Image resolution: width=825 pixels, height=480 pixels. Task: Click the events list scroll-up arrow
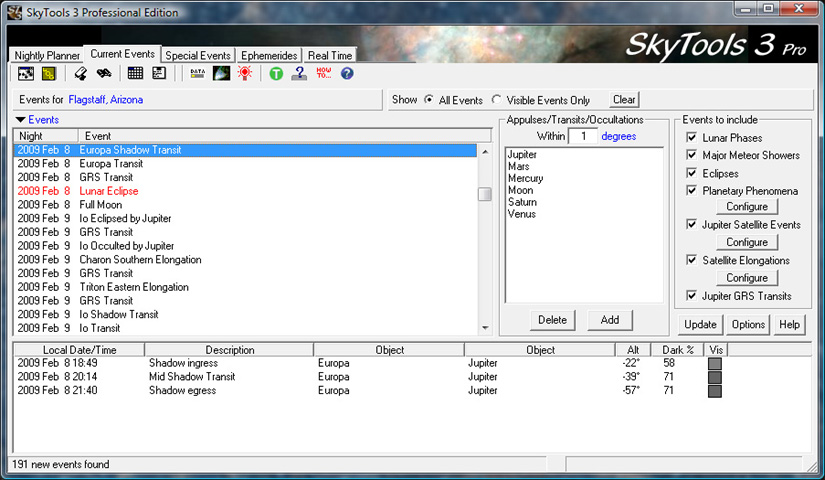tap(485, 152)
